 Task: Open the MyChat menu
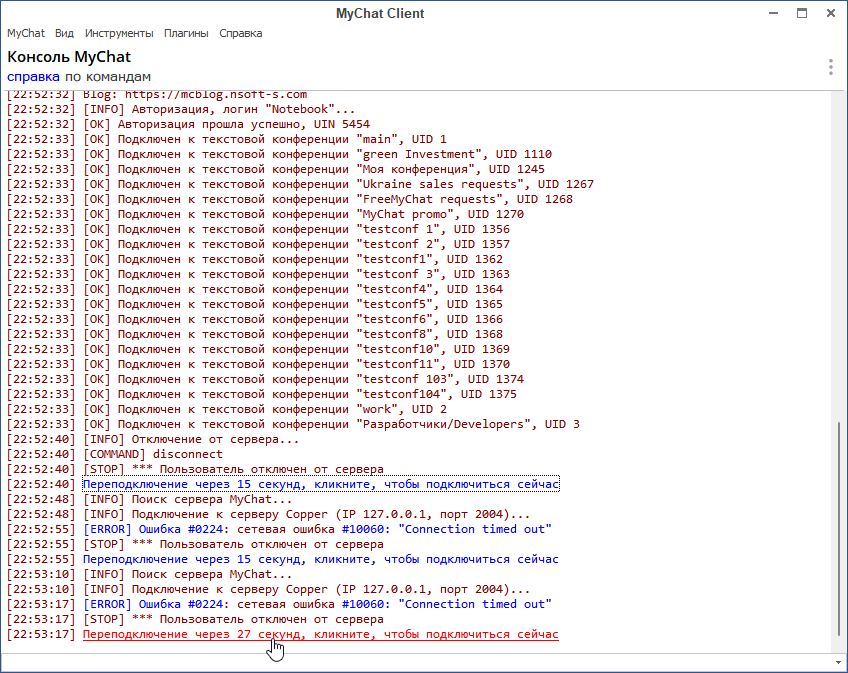click(x=25, y=34)
